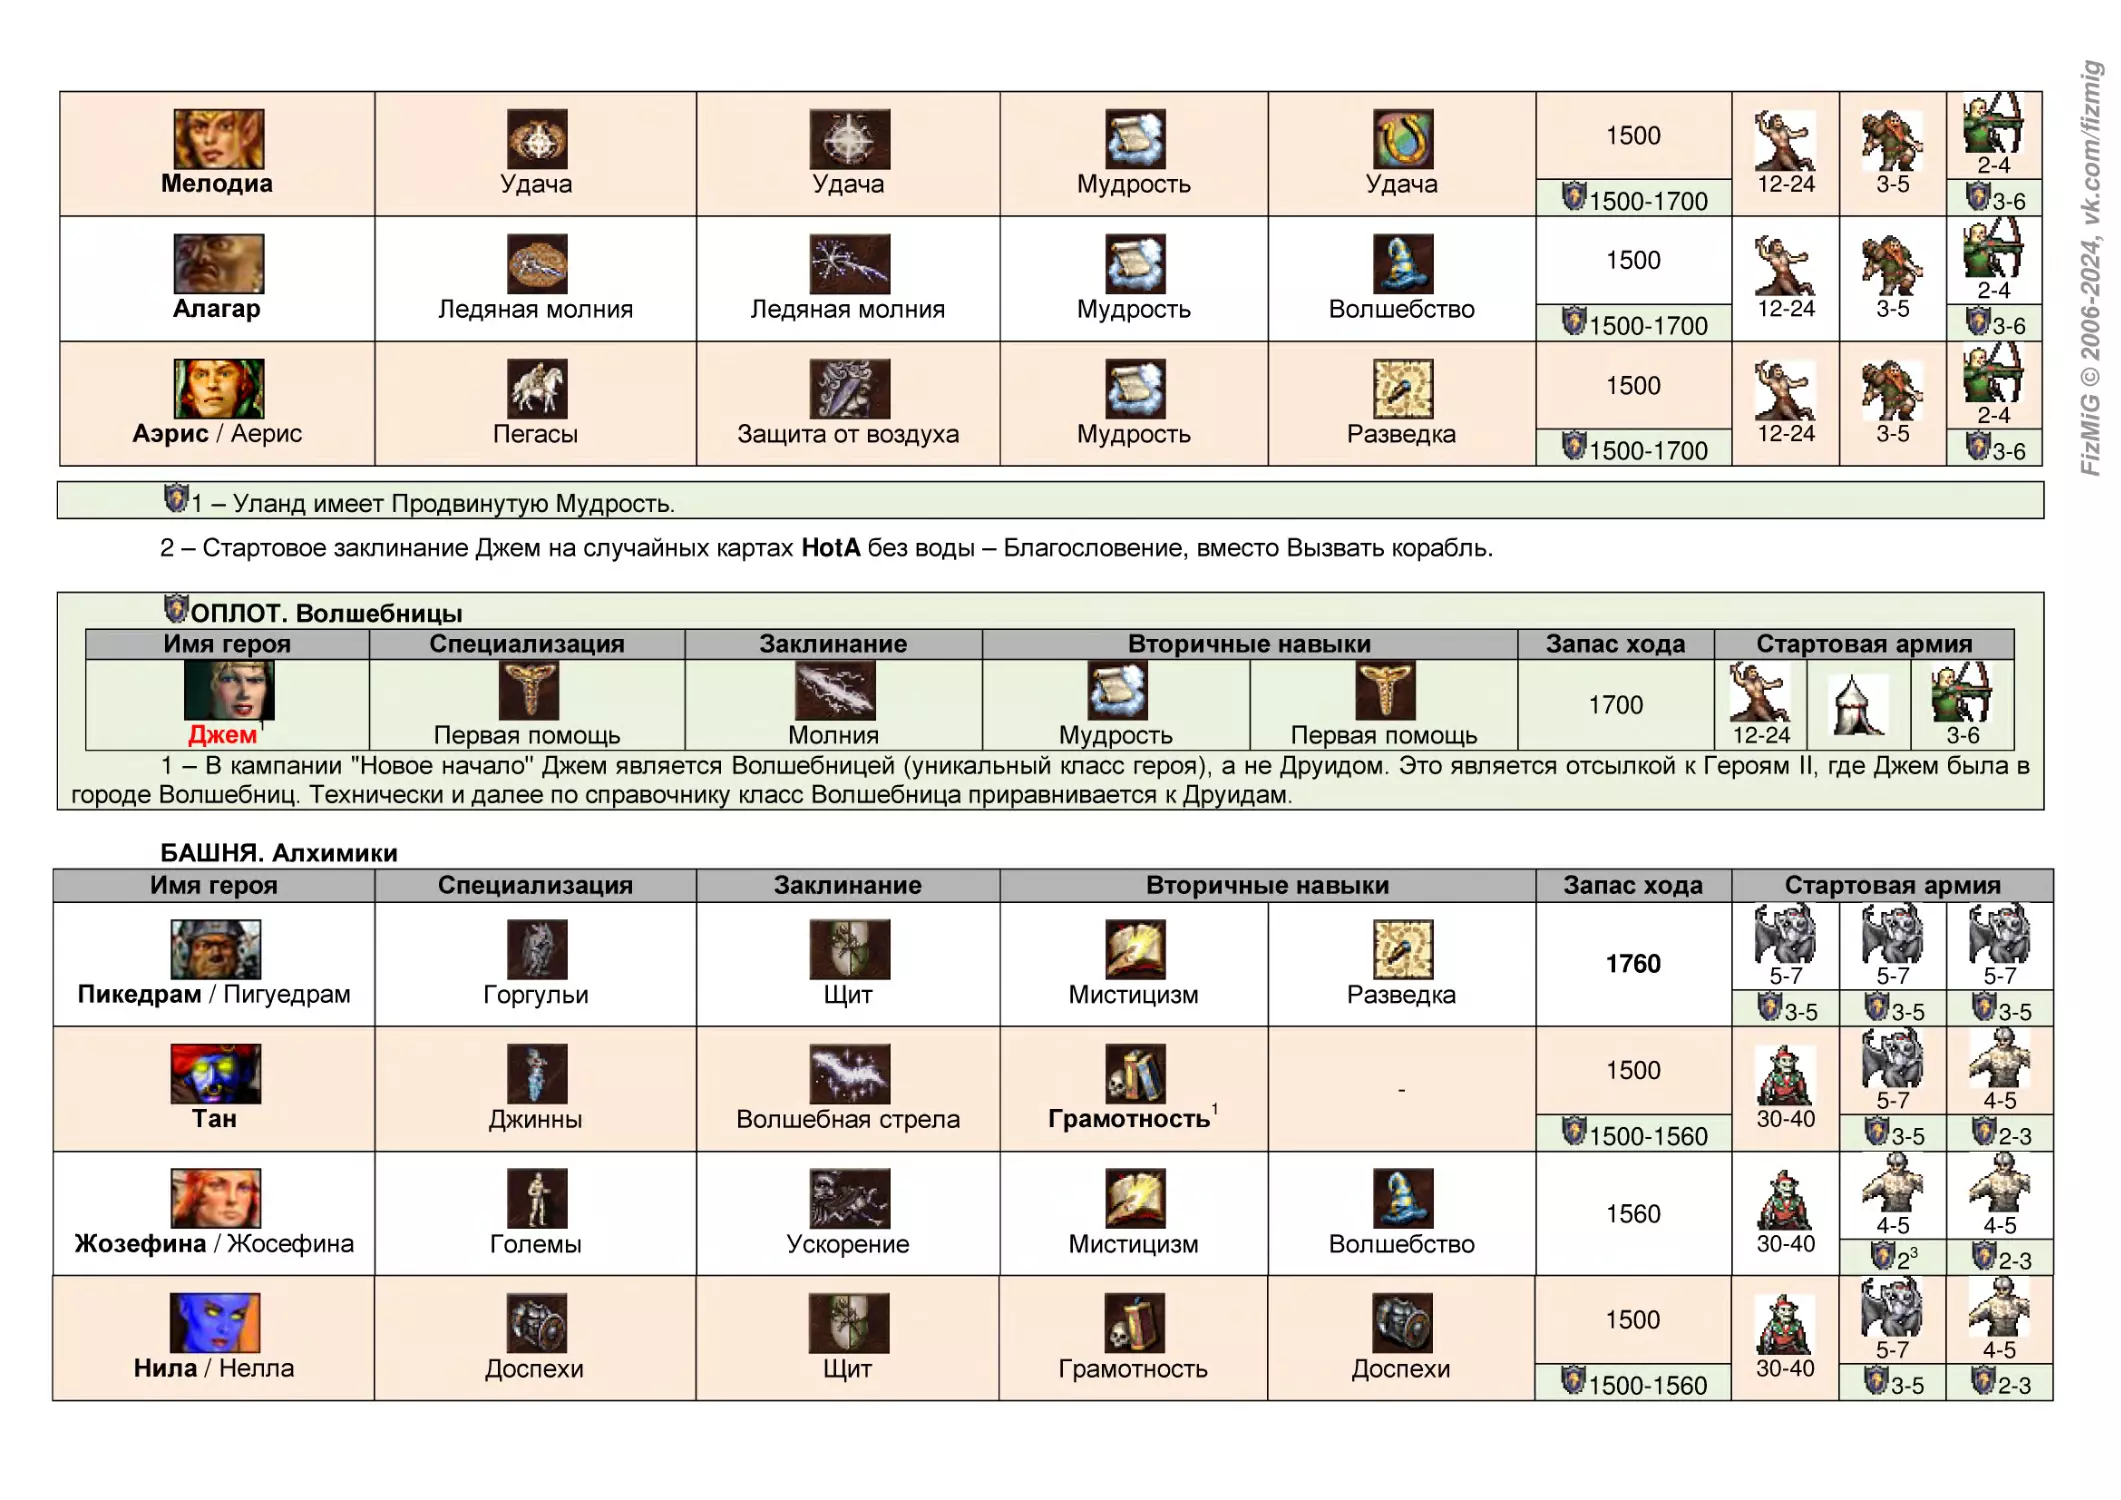This screenshot has width=2121, height=1500.
Task: Click Джем's first aid tent army icon
Action: (1858, 705)
